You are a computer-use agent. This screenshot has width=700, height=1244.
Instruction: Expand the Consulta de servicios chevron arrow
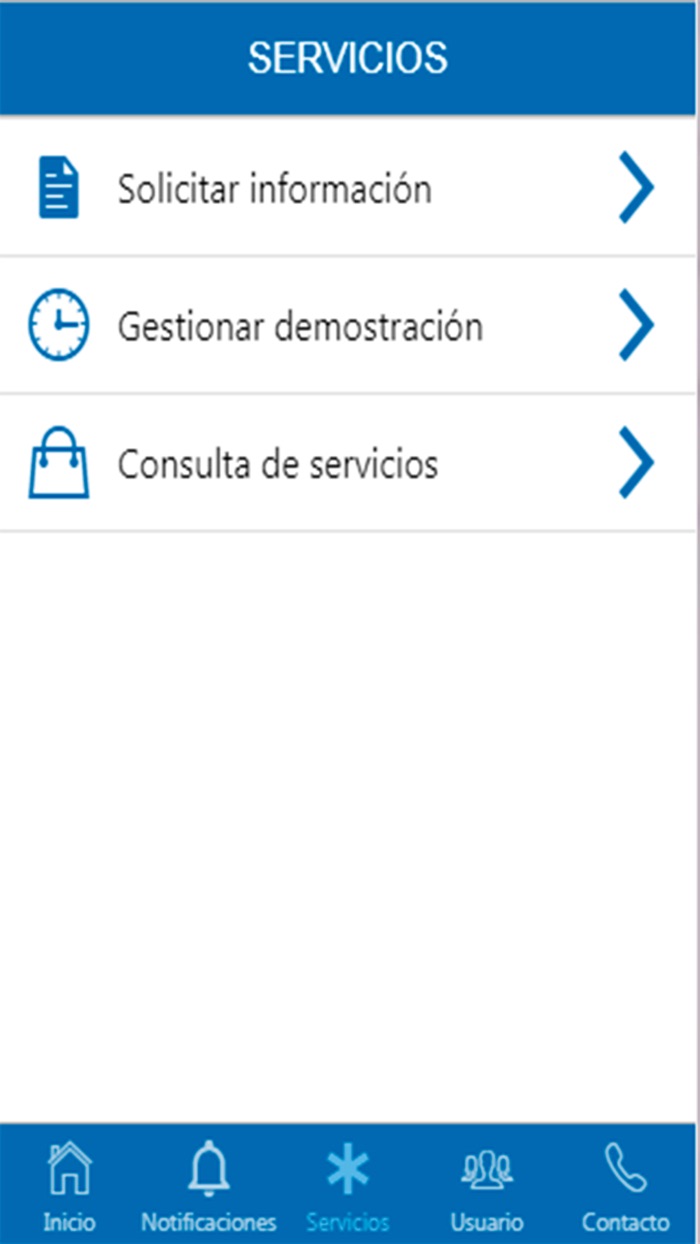pos(638,462)
